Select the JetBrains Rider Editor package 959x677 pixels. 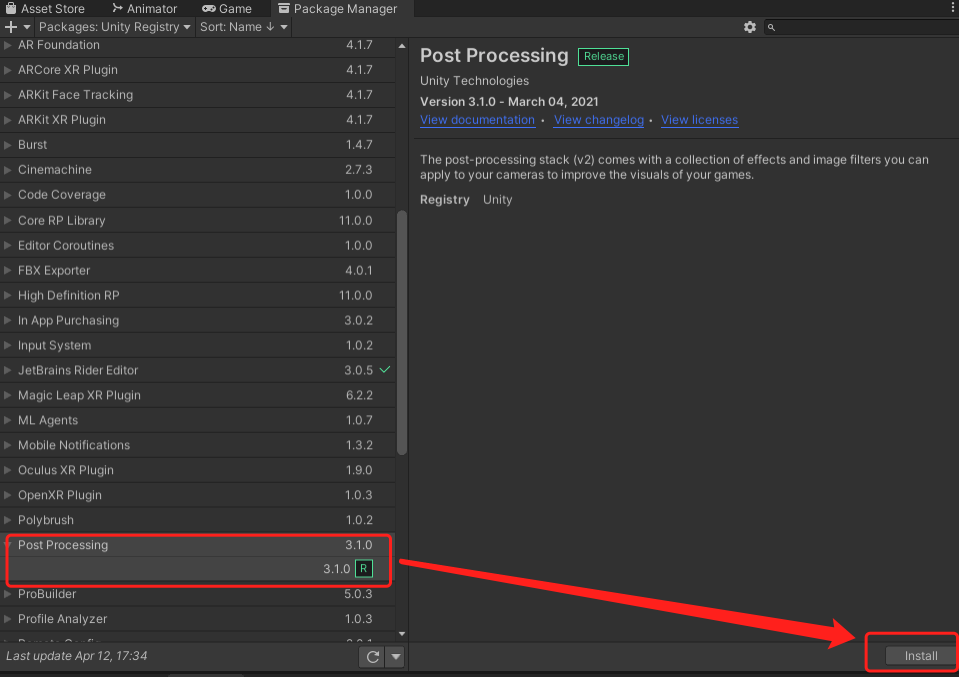click(x=198, y=371)
